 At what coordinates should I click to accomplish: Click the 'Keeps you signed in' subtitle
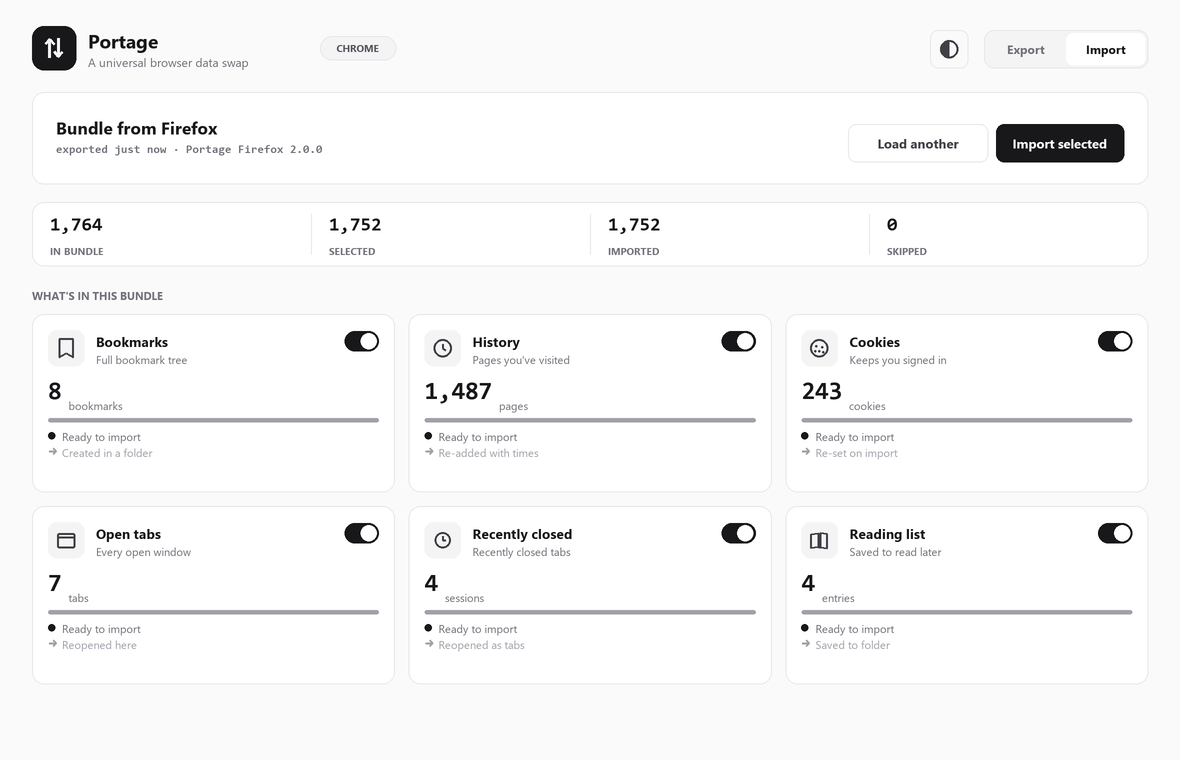pyautogui.click(x=898, y=360)
